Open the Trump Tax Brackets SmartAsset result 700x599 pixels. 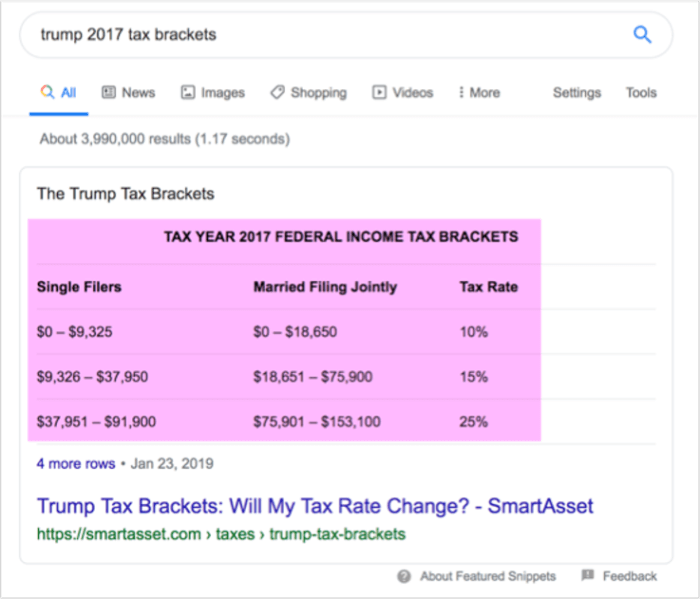point(314,505)
